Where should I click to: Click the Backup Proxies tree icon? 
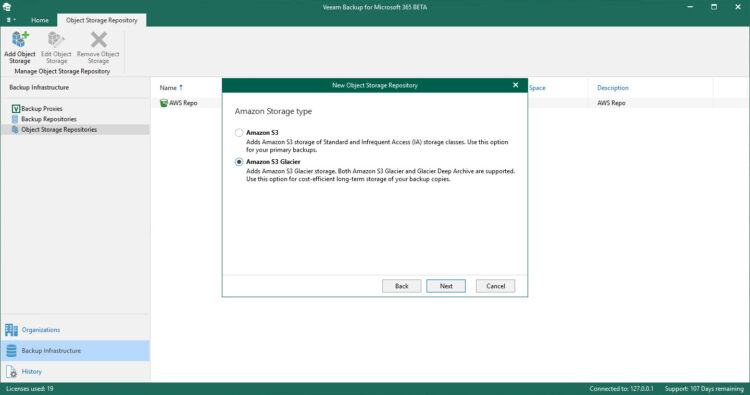[x=15, y=109]
